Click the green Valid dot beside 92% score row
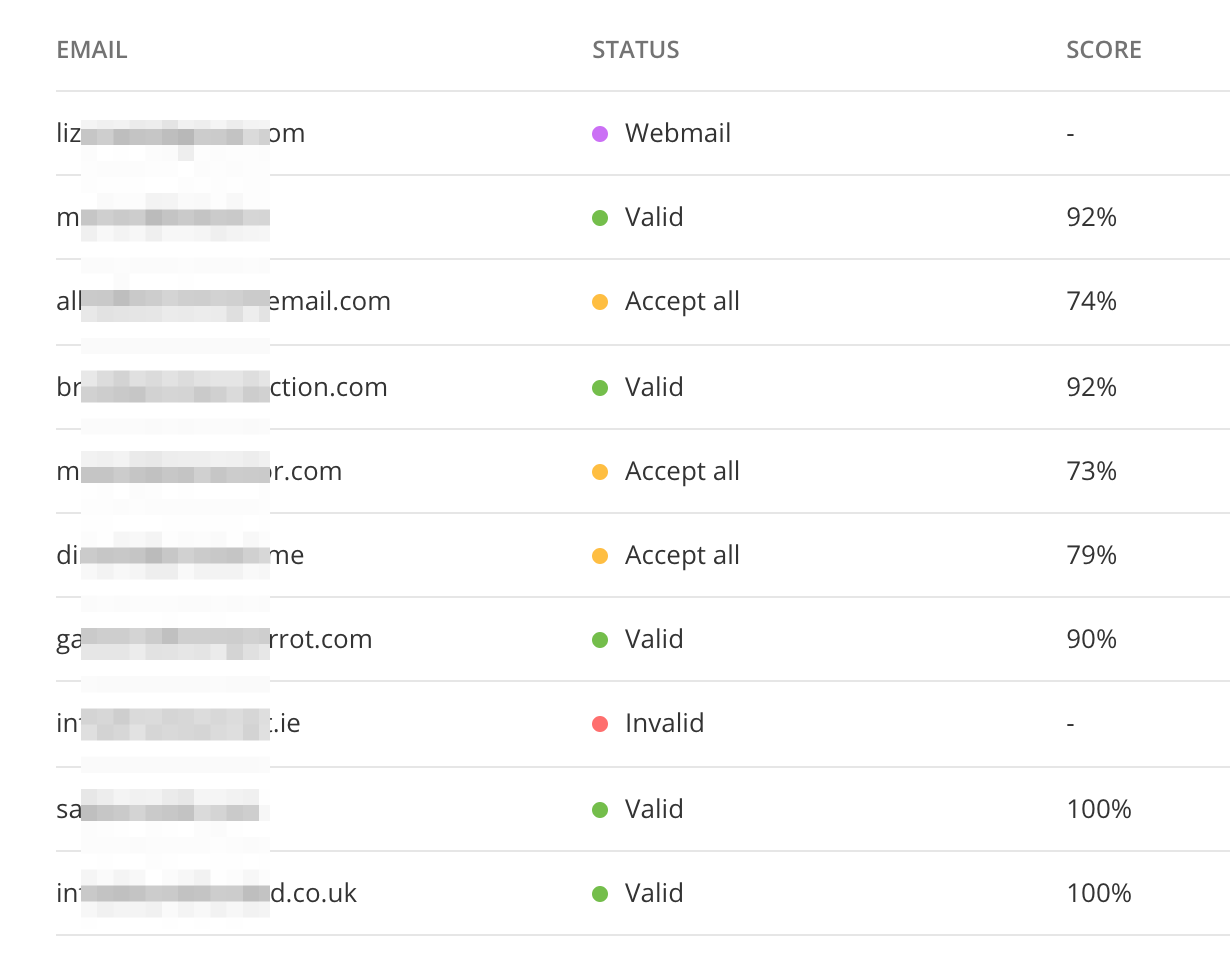This screenshot has width=1230, height=966. 601,217
